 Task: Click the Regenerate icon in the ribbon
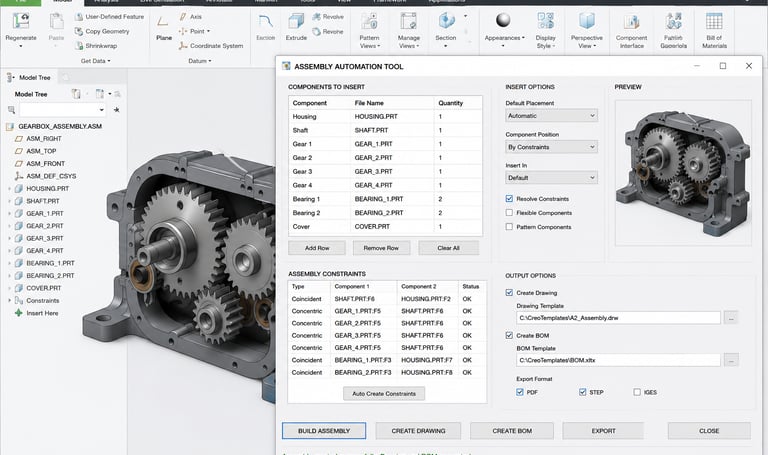coord(21,22)
